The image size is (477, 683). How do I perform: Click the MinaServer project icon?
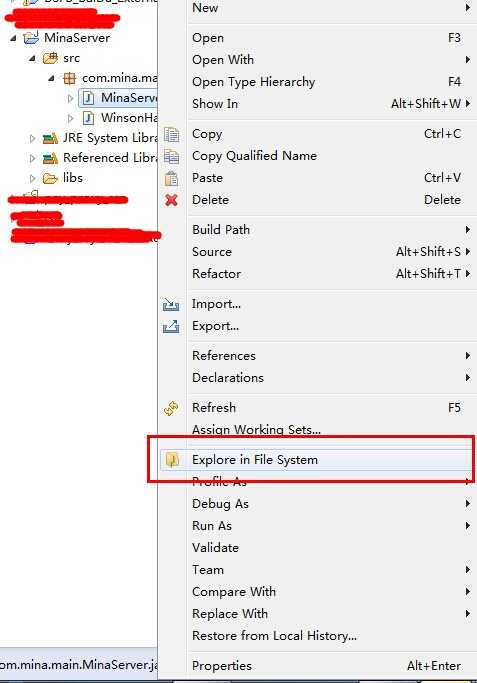31,38
